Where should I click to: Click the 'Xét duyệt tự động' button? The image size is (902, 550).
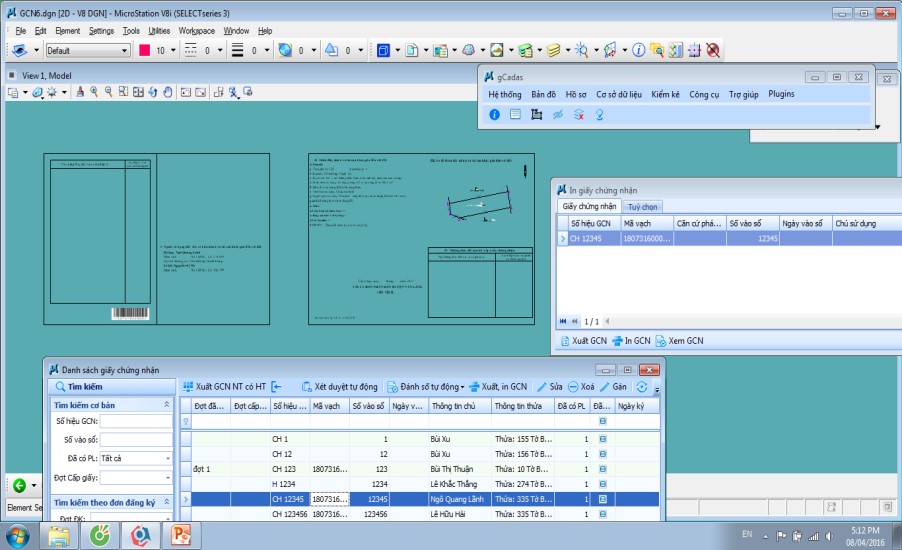pos(339,387)
